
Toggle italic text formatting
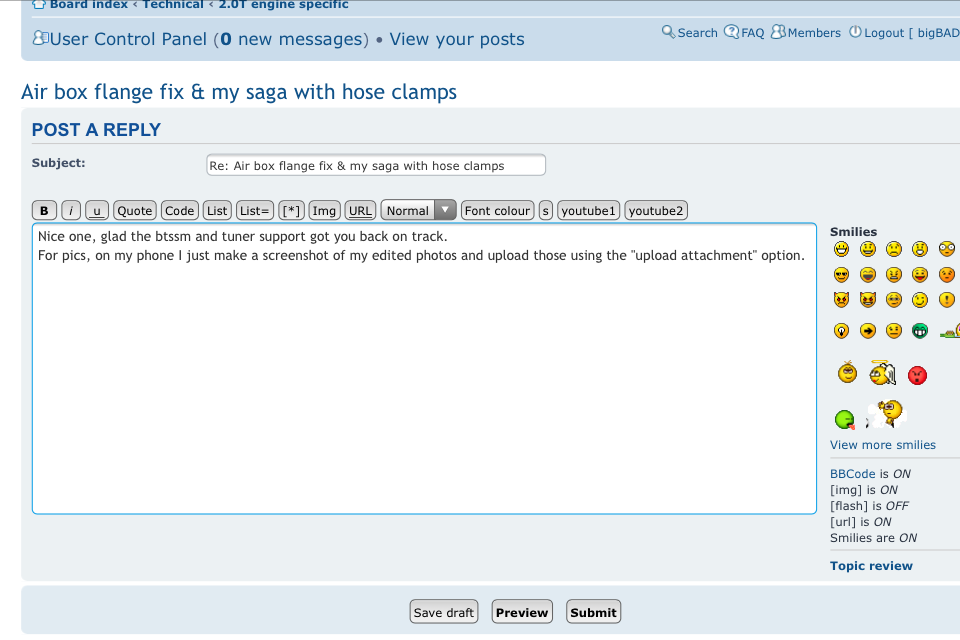(x=71, y=210)
